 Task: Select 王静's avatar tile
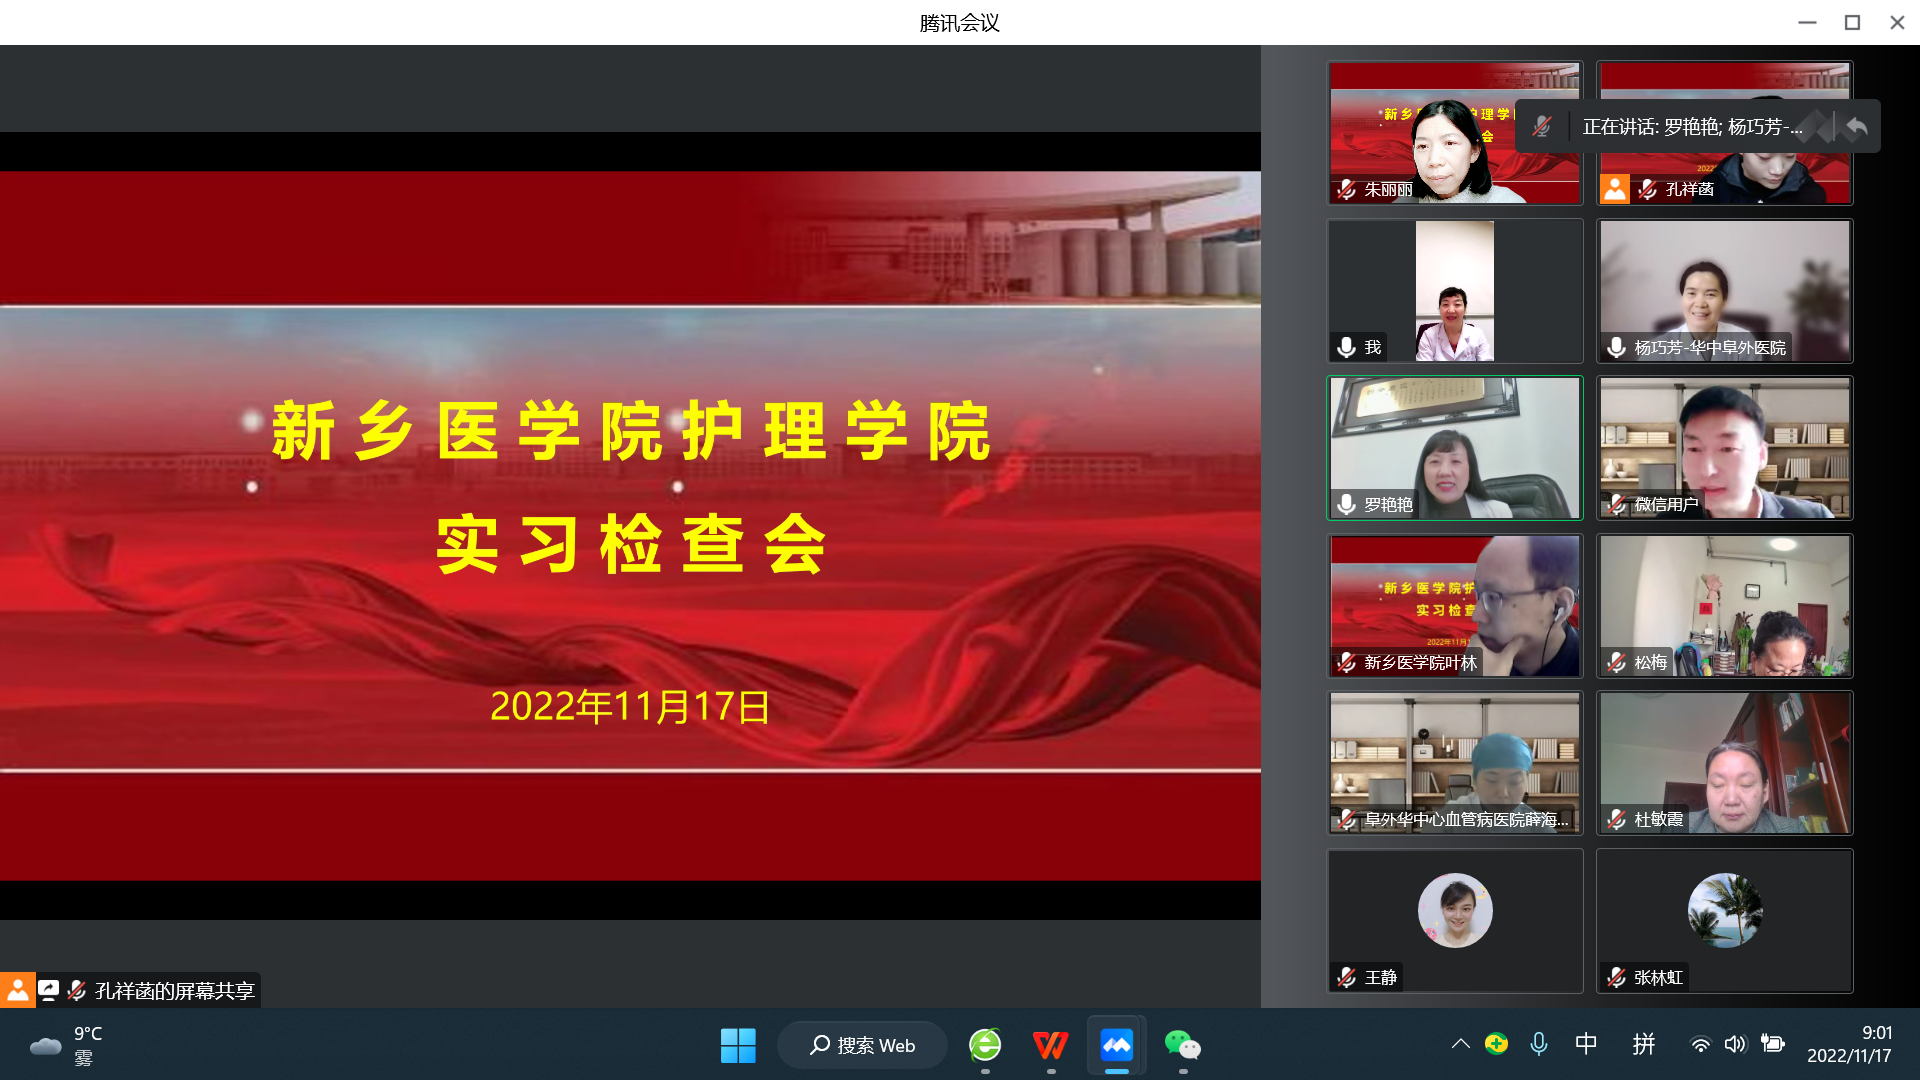[x=1455, y=910]
